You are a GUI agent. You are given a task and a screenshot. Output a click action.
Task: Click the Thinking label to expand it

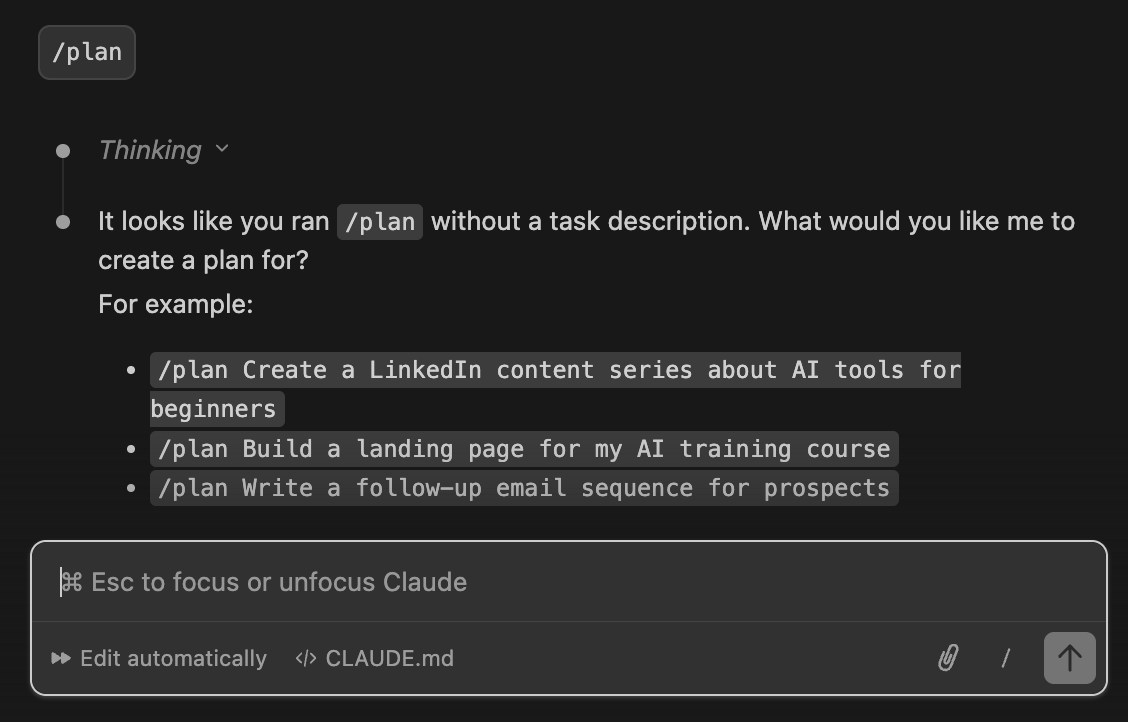click(x=149, y=149)
